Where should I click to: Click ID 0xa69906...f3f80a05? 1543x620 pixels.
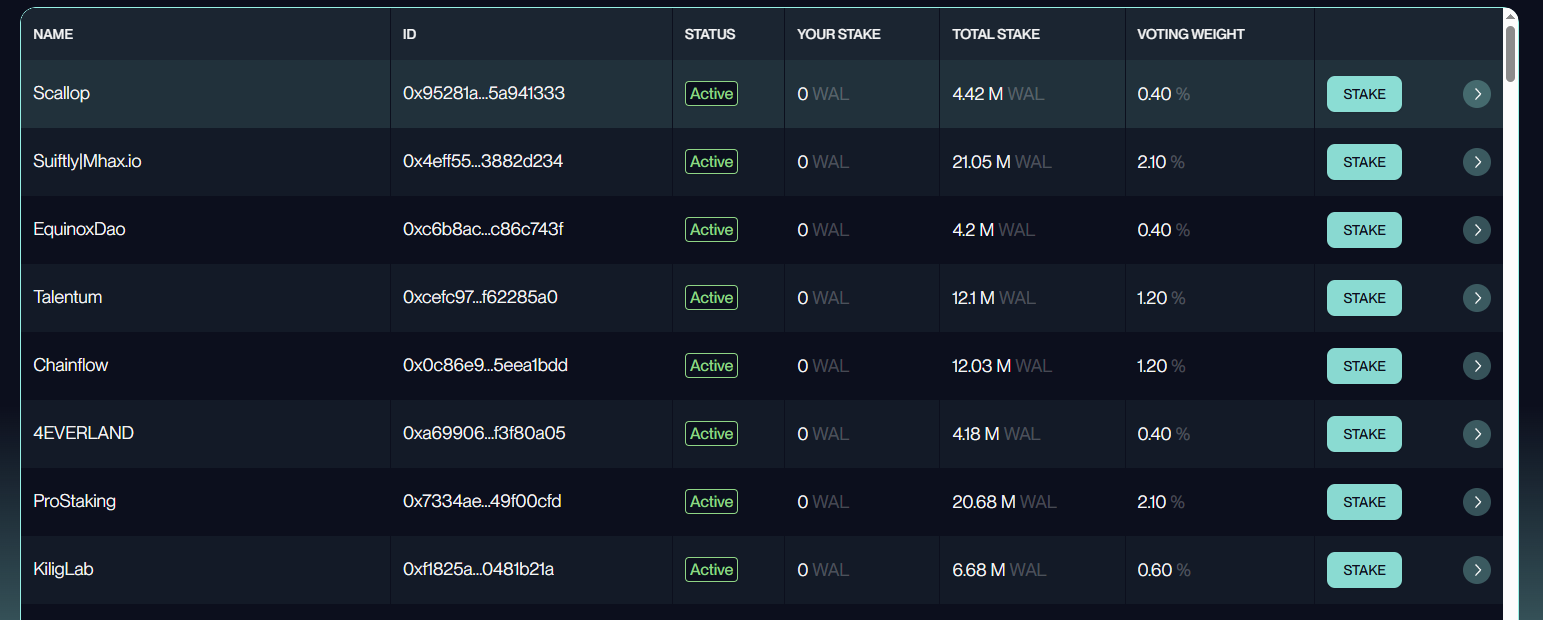484,433
